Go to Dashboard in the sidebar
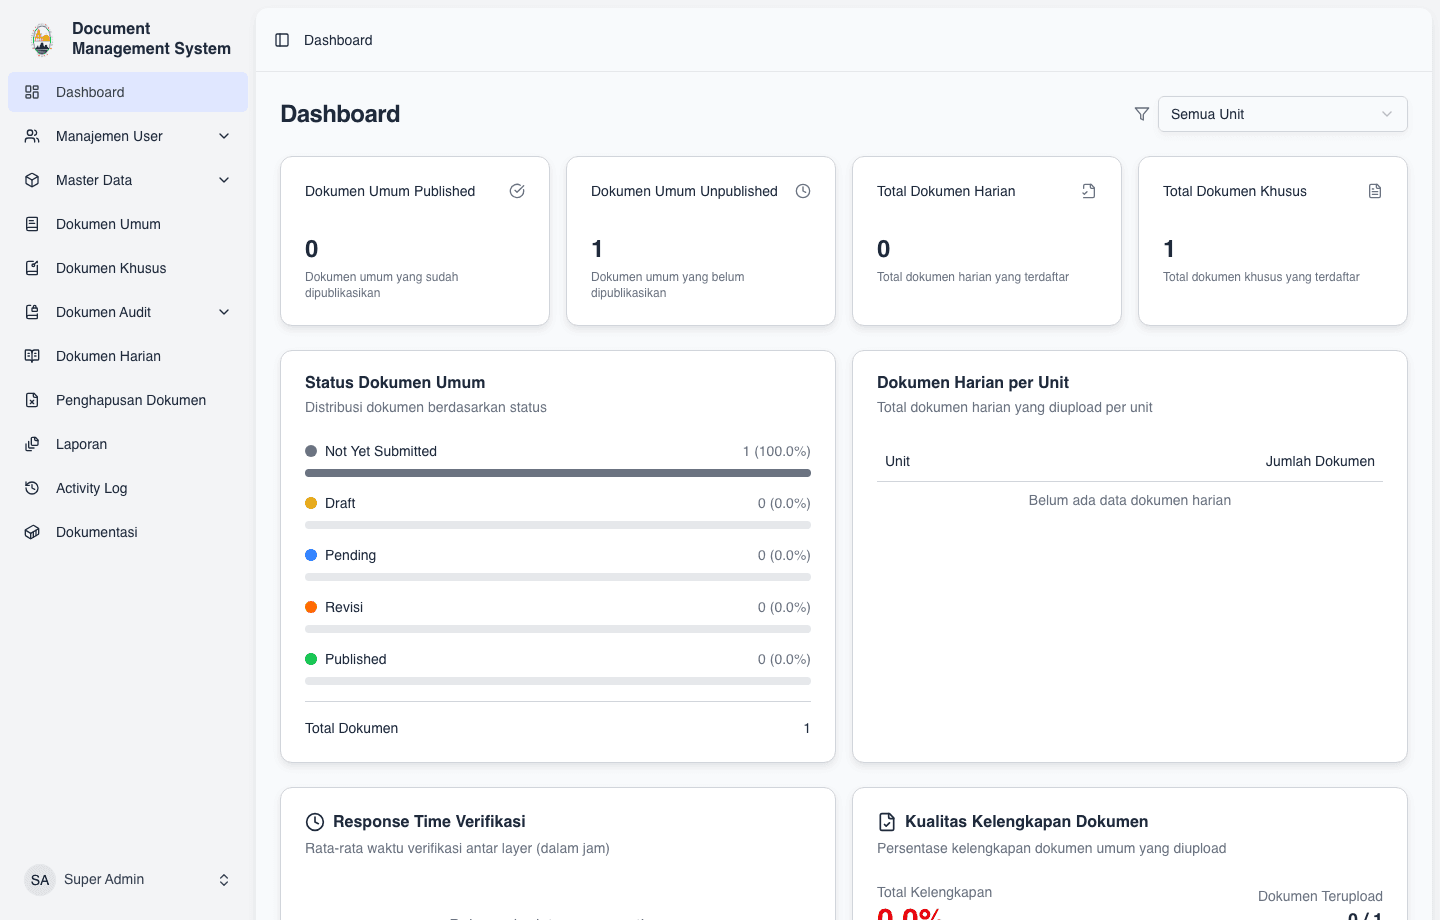The width and height of the screenshot is (1440, 920). pyautogui.click(x=128, y=92)
